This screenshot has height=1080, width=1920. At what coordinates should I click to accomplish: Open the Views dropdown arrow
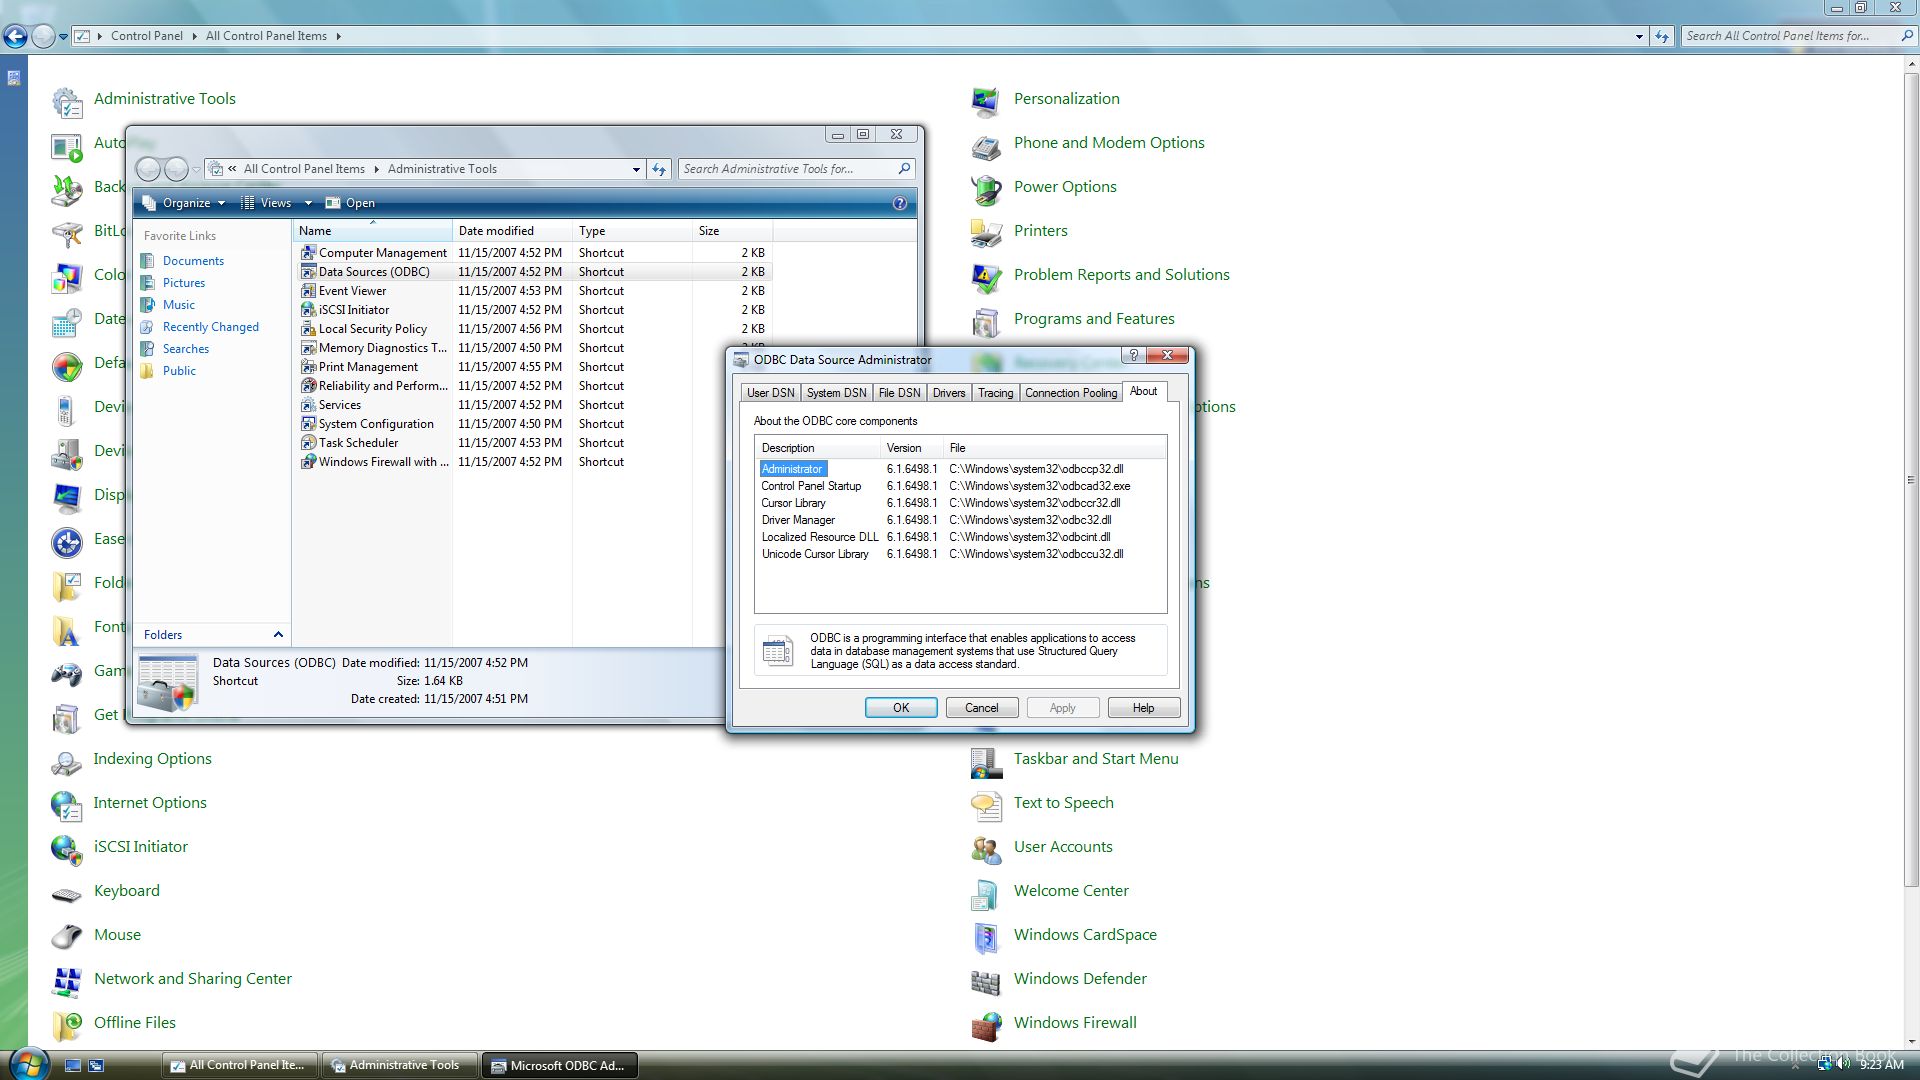pos(308,203)
